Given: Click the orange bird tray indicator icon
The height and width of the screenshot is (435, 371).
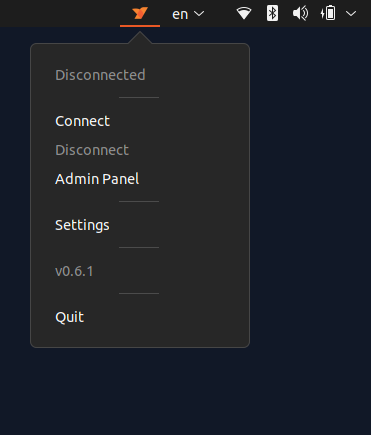Looking at the screenshot, I should 140,13.
